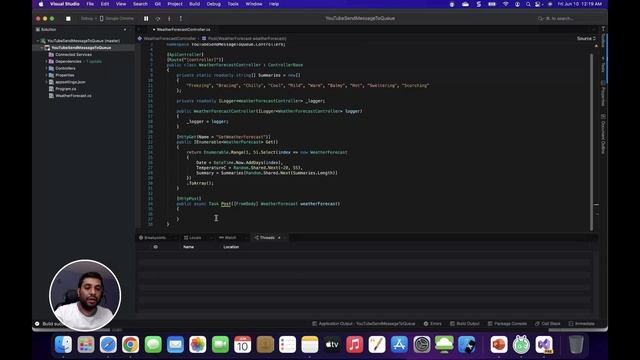The height and width of the screenshot is (360, 640).
Task: Open the Build menu
Action: [194, 4]
